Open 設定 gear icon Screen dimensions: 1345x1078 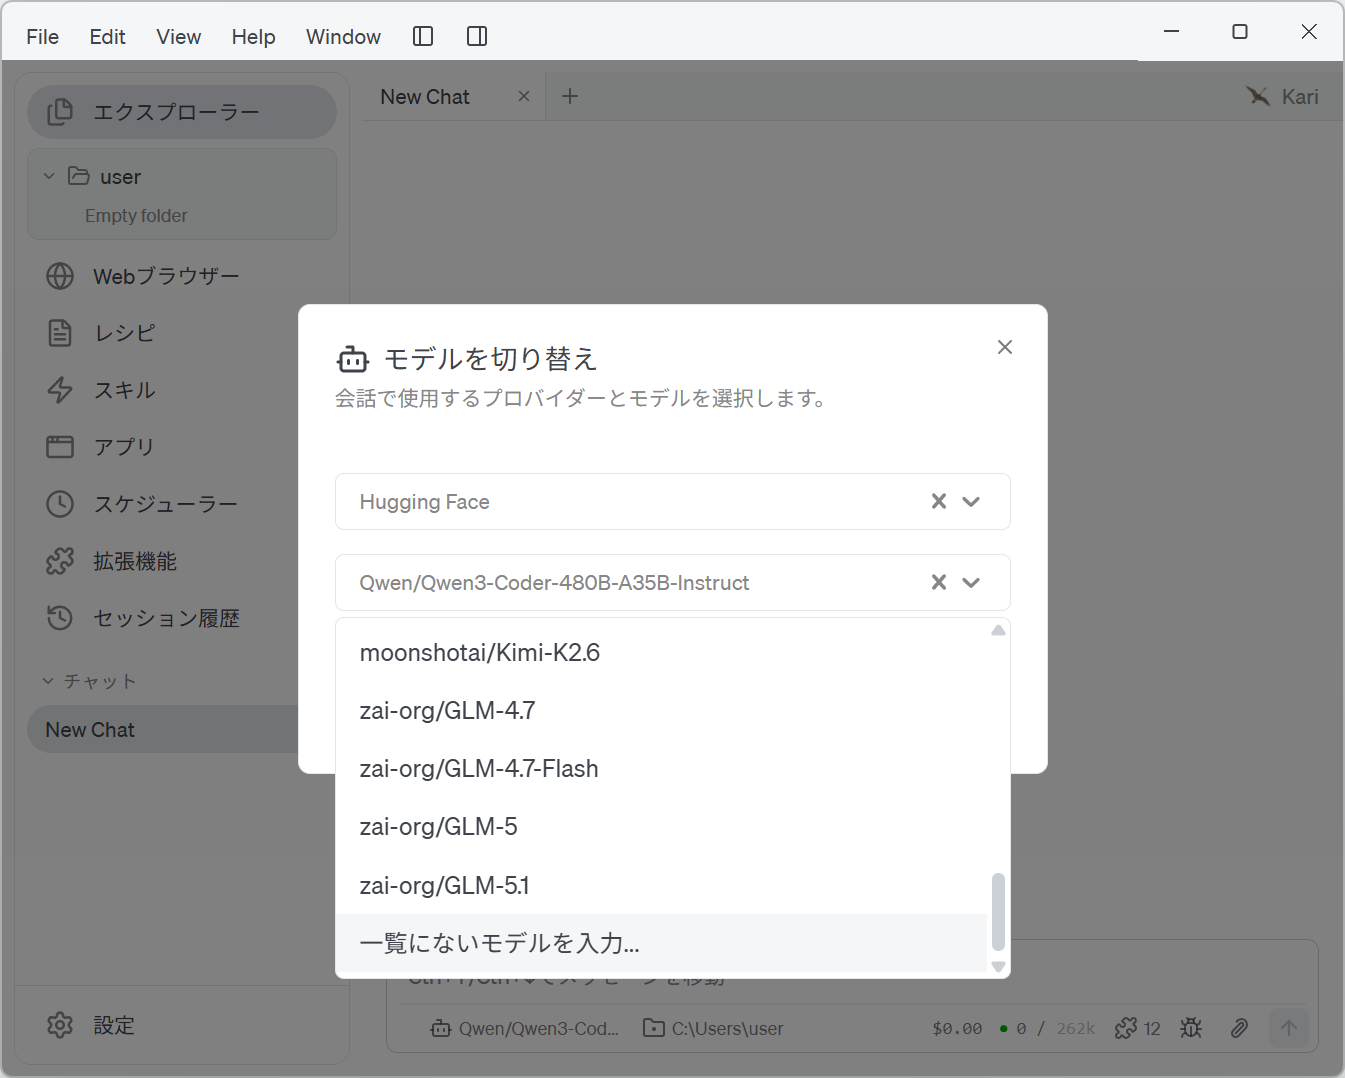60,1025
